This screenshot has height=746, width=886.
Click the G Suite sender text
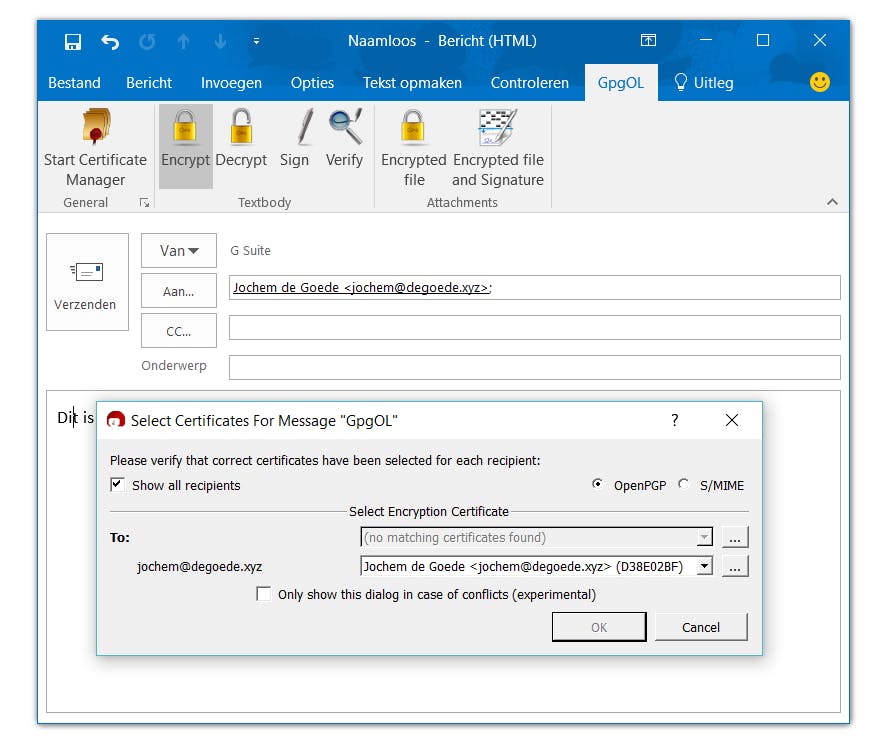click(x=250, y=250)
